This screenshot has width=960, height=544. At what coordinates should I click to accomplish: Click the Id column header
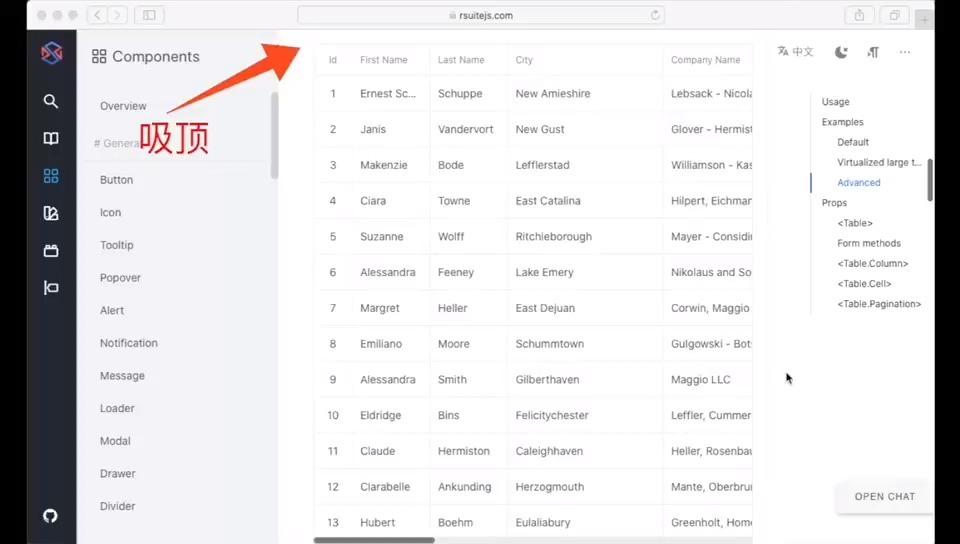pos(332,60)
